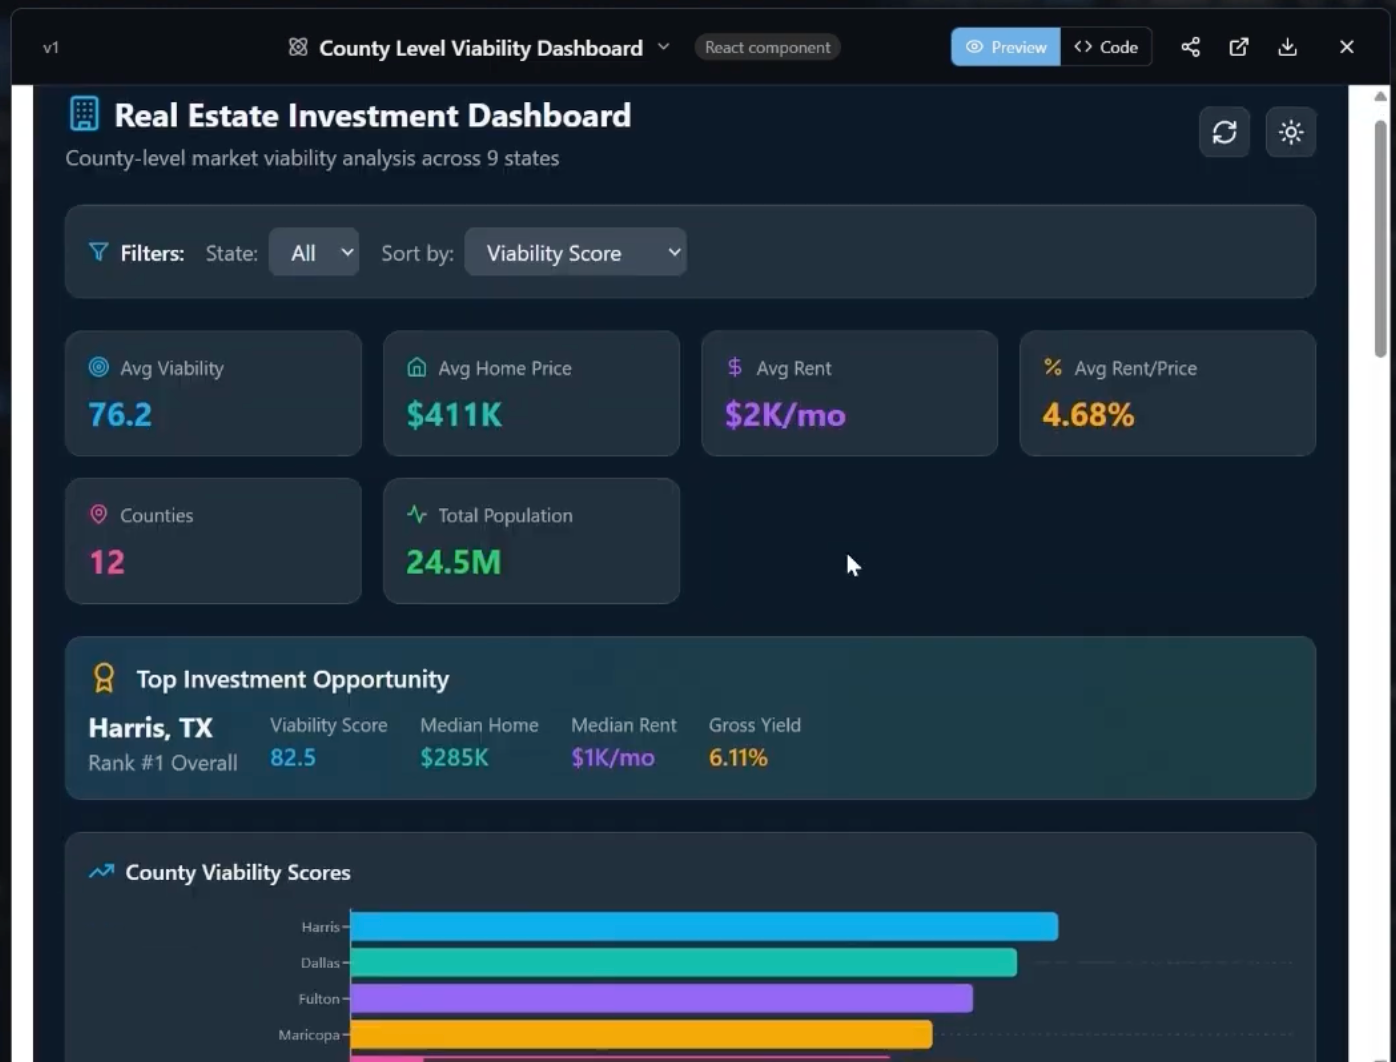Click the React component badge

click(767, 47)
